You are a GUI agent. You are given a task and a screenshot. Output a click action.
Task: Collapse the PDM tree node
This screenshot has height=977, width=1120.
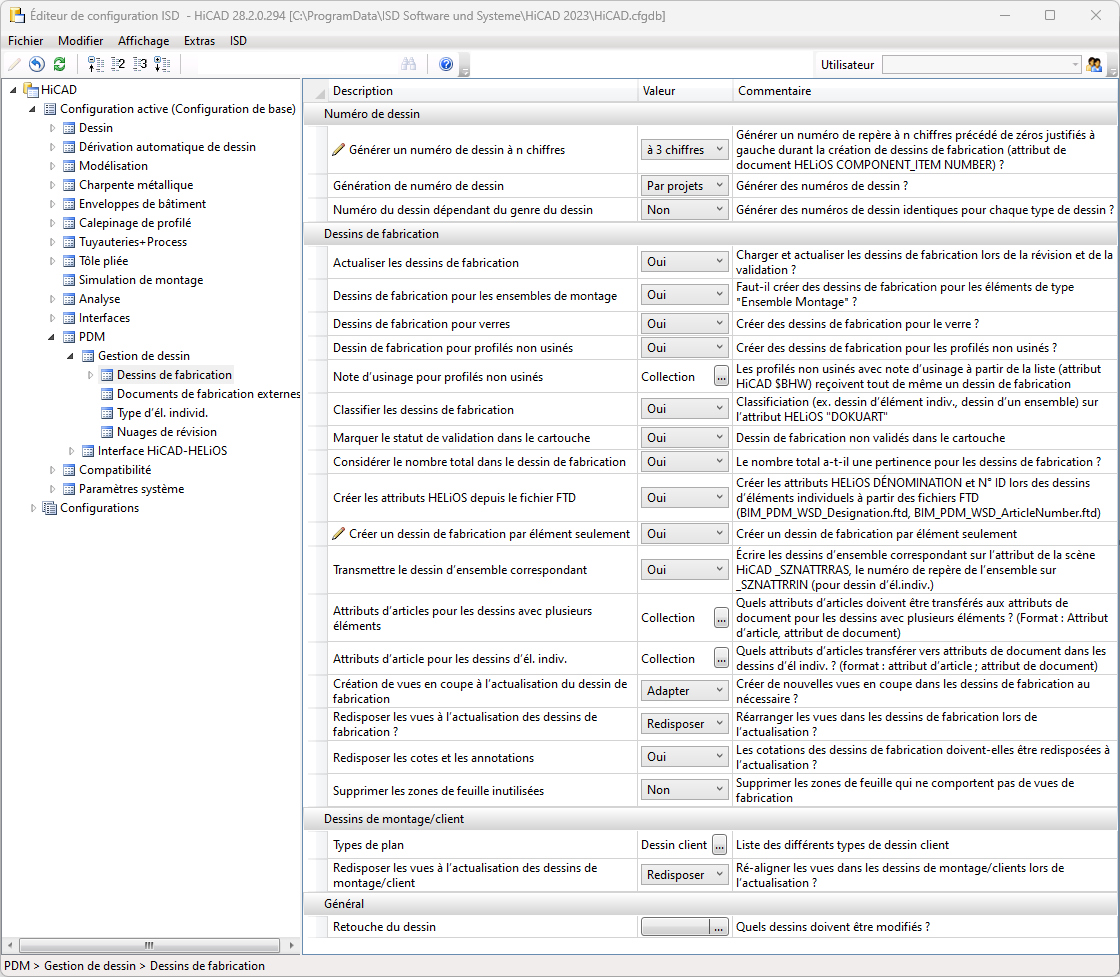tap(51, 337)
